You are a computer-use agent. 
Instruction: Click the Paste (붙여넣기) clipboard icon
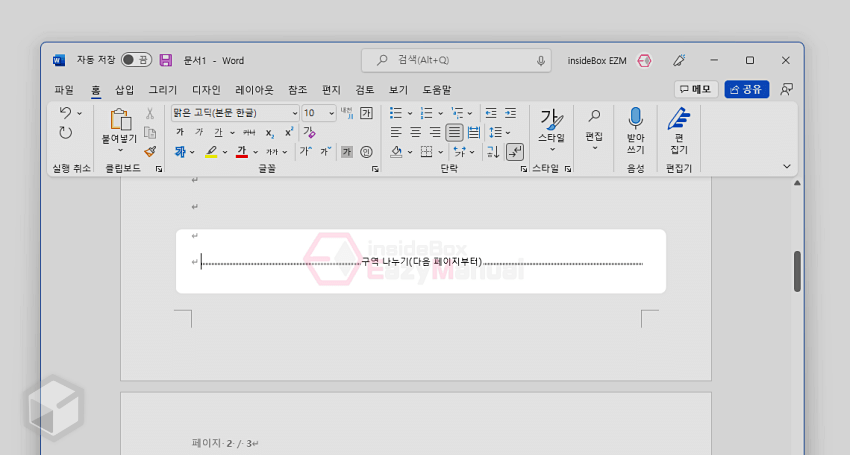tap(120, 120)
